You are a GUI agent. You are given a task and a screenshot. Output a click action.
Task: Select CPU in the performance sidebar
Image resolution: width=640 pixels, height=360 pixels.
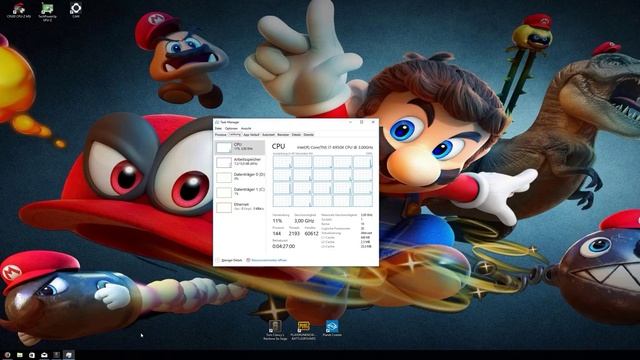point(240,147)
